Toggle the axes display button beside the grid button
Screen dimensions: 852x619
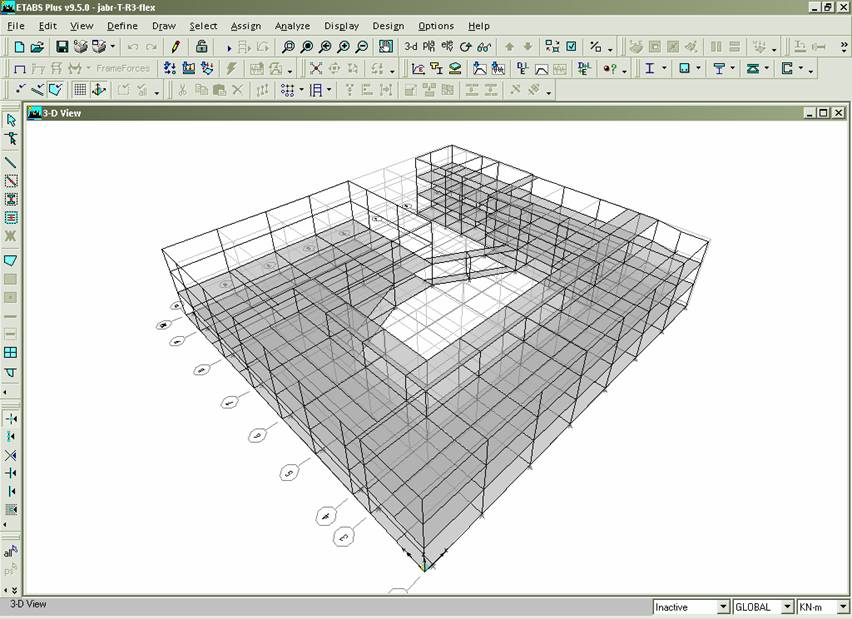point(98,90)
